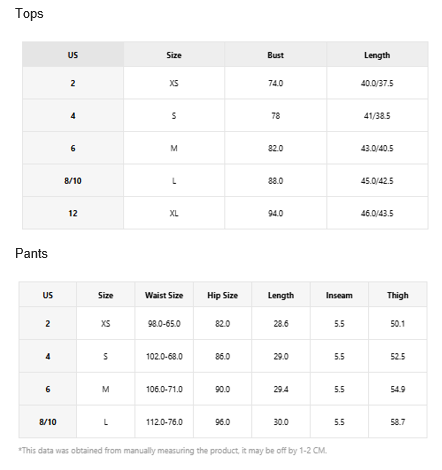The width and height of the screenshot is (442, 470).
Task: Click the XL size cell in Tops table
Action: click(x=174, y=213)
